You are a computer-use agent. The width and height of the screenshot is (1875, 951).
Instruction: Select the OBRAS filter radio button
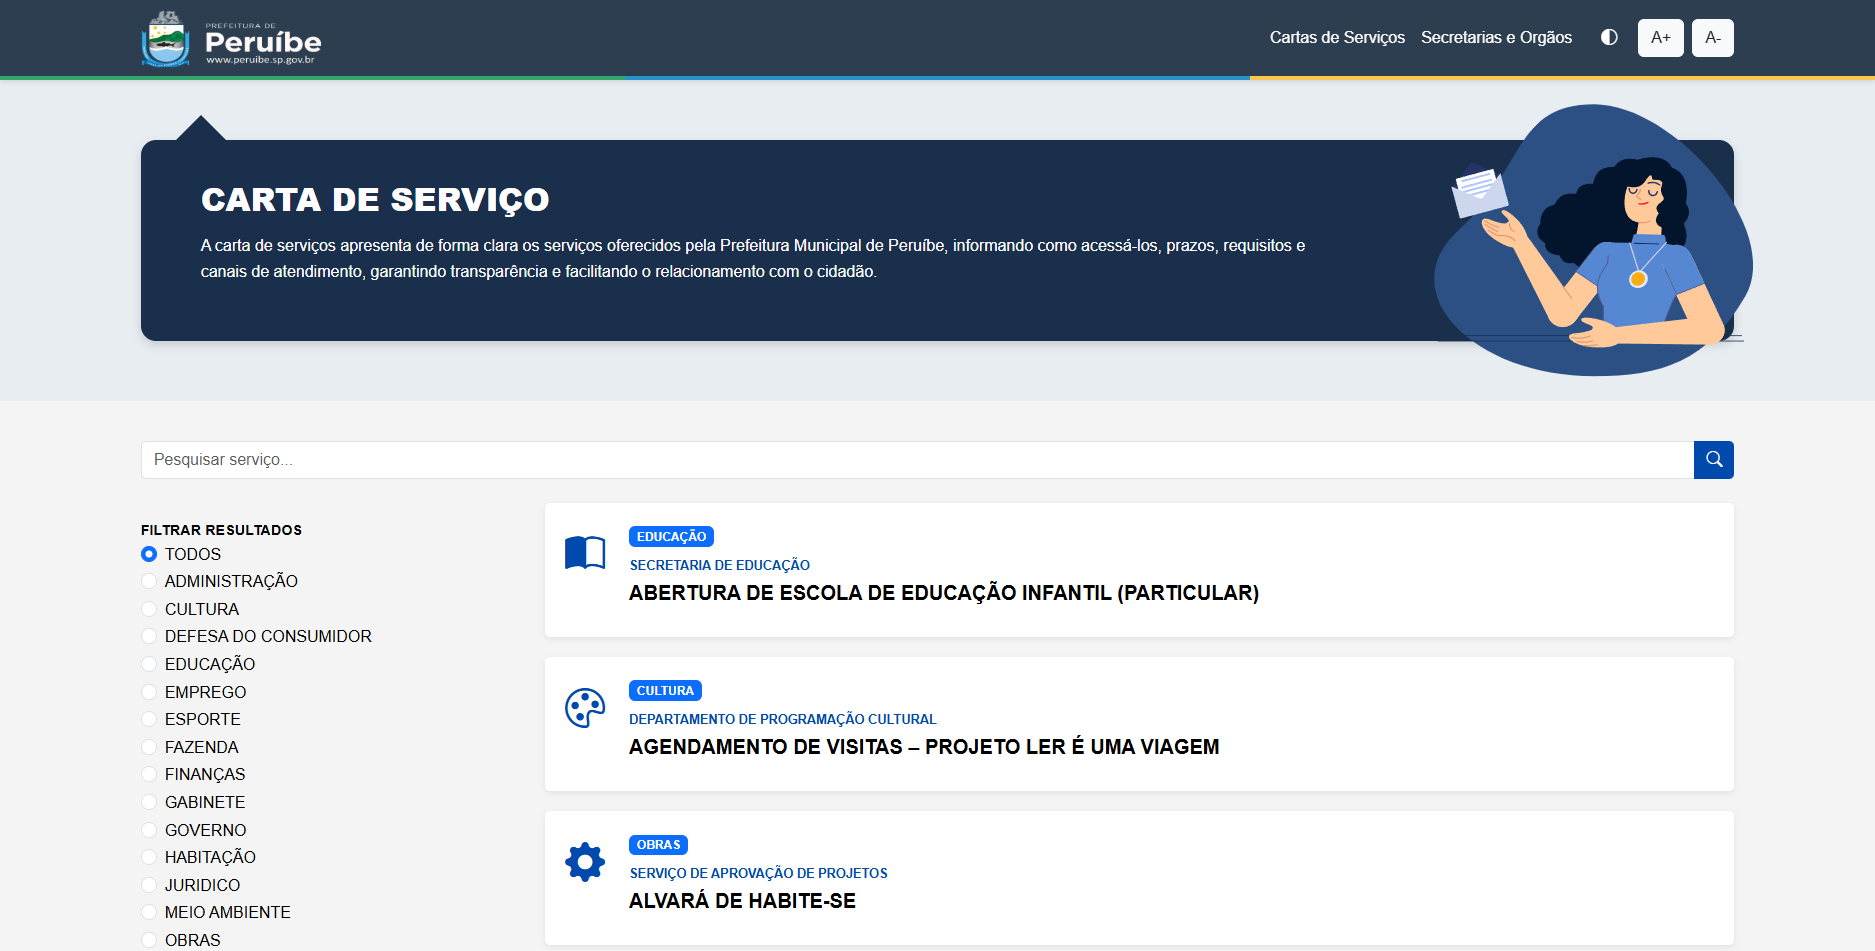(x=149, y=940)
